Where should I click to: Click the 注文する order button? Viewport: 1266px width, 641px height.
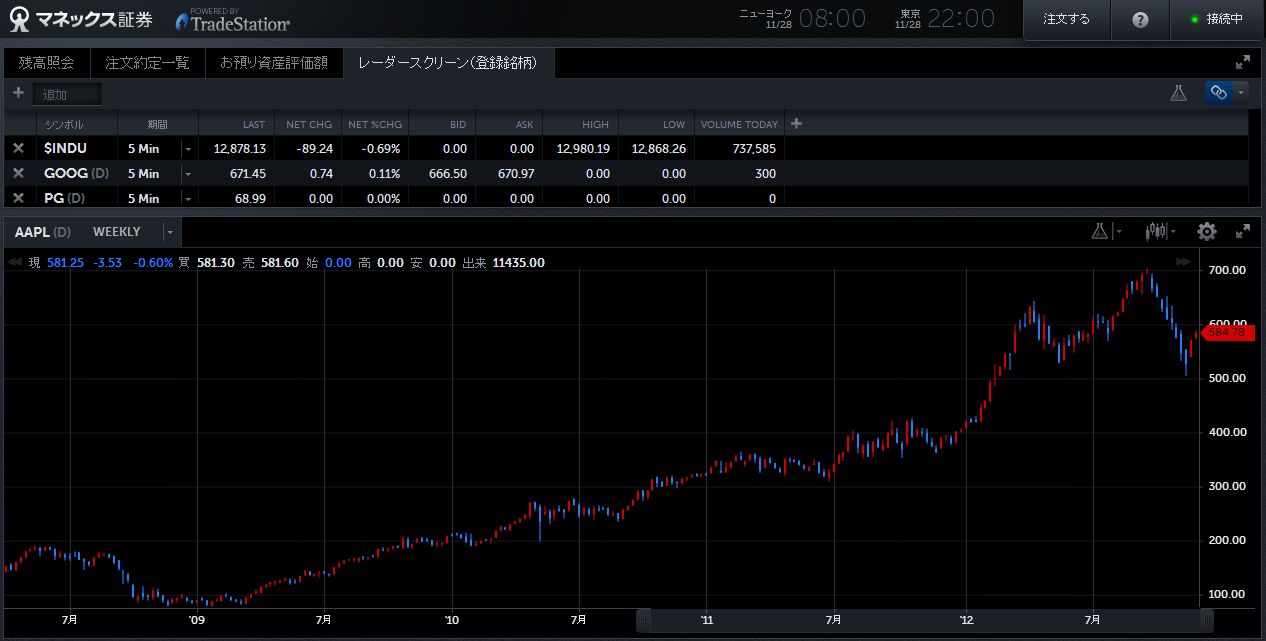click(1066, 19)
